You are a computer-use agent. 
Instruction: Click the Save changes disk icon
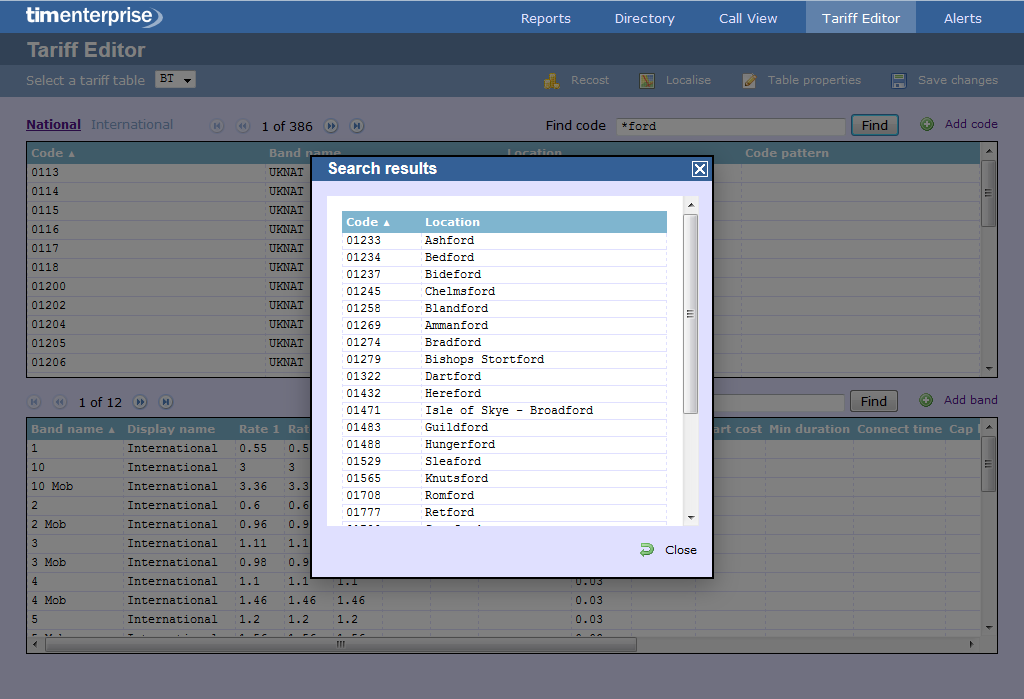coord(899,81)
